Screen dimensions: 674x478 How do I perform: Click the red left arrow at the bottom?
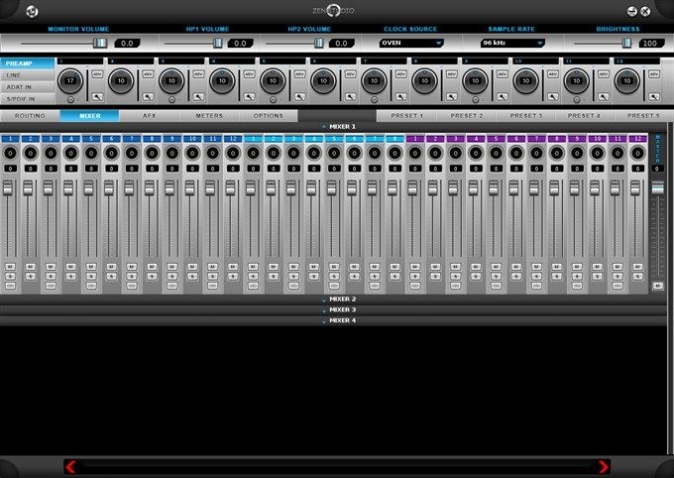pos(71,466)
